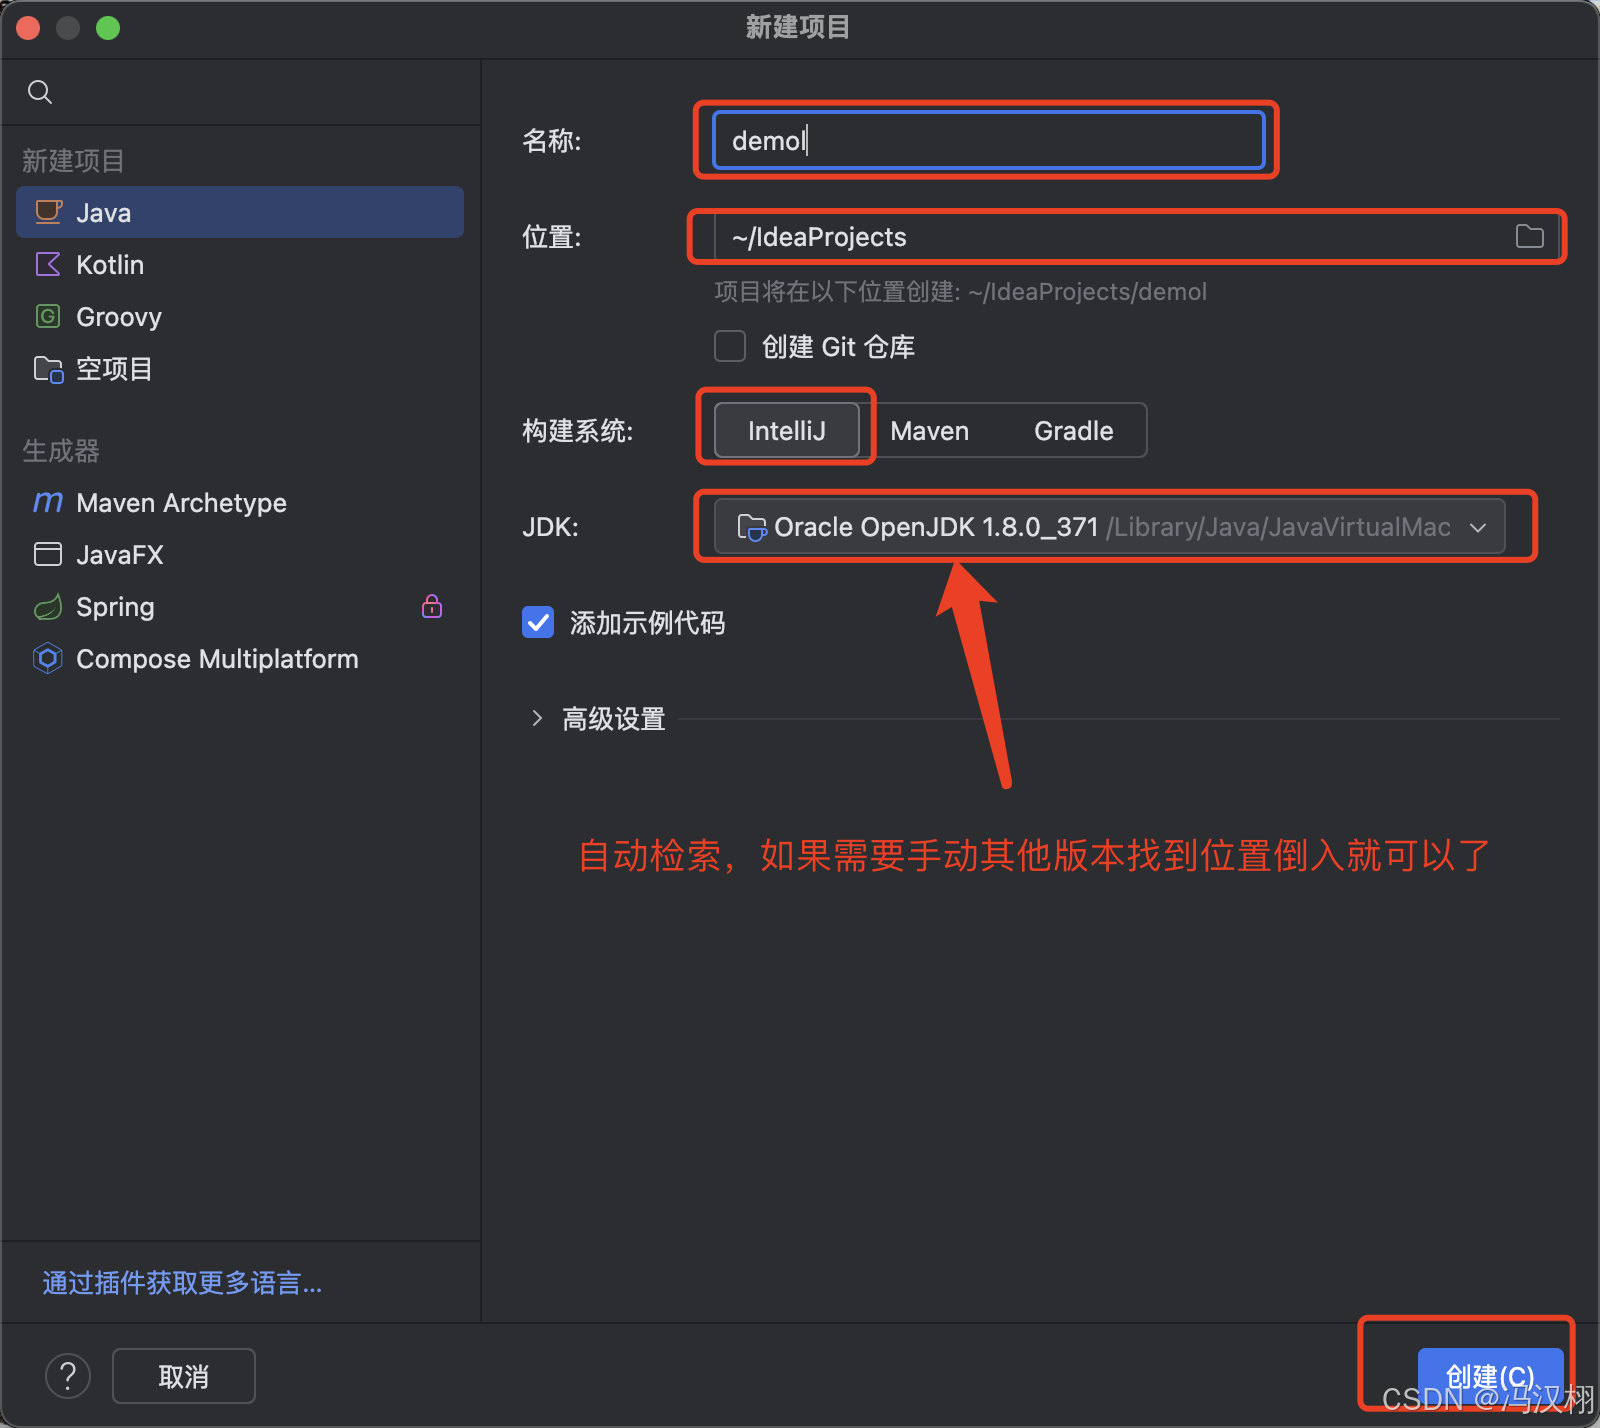Open folder browser in the location field
Image resolution: width=1600 pixels, height=1428 pixels.
pyautogui.click(x=1529, y=237)
